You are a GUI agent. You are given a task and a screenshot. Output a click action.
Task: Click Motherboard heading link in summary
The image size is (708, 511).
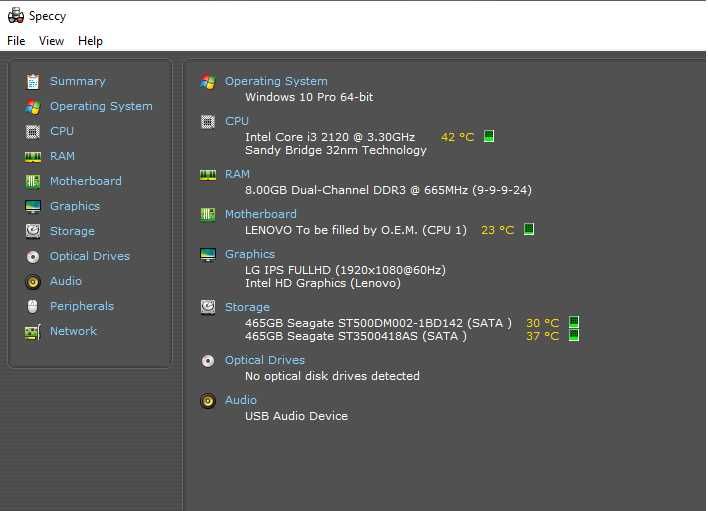(x=261, y=214)
